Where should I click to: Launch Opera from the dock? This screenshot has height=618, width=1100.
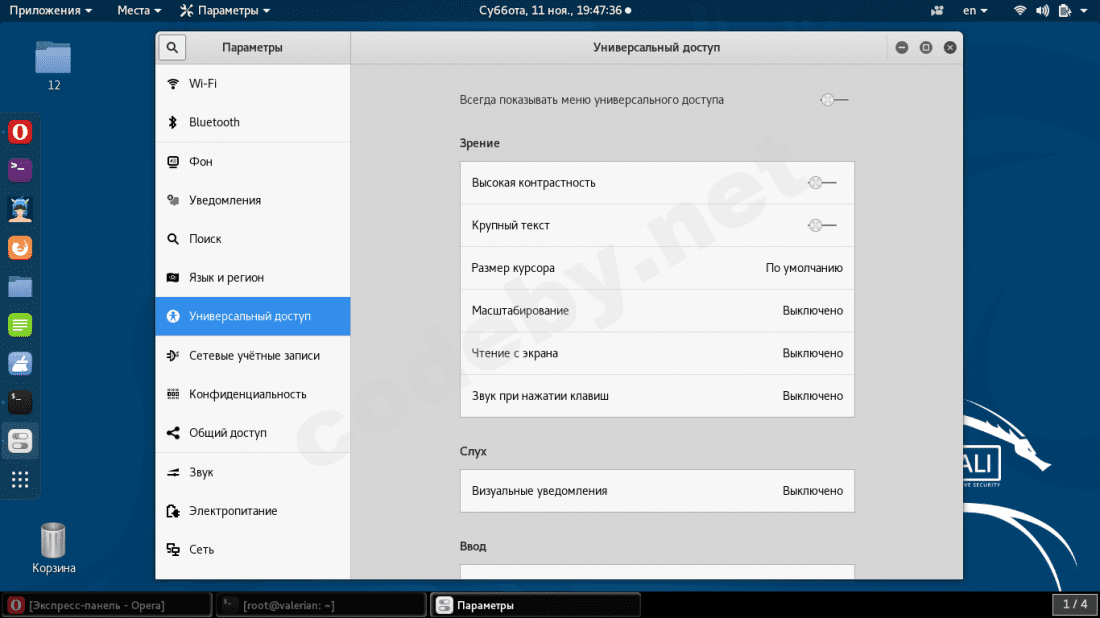(20, 132)
